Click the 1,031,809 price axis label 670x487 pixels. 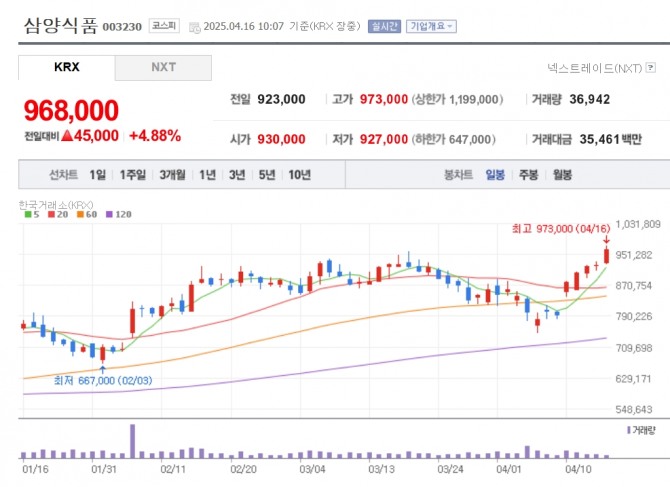[x=638, y=224]
